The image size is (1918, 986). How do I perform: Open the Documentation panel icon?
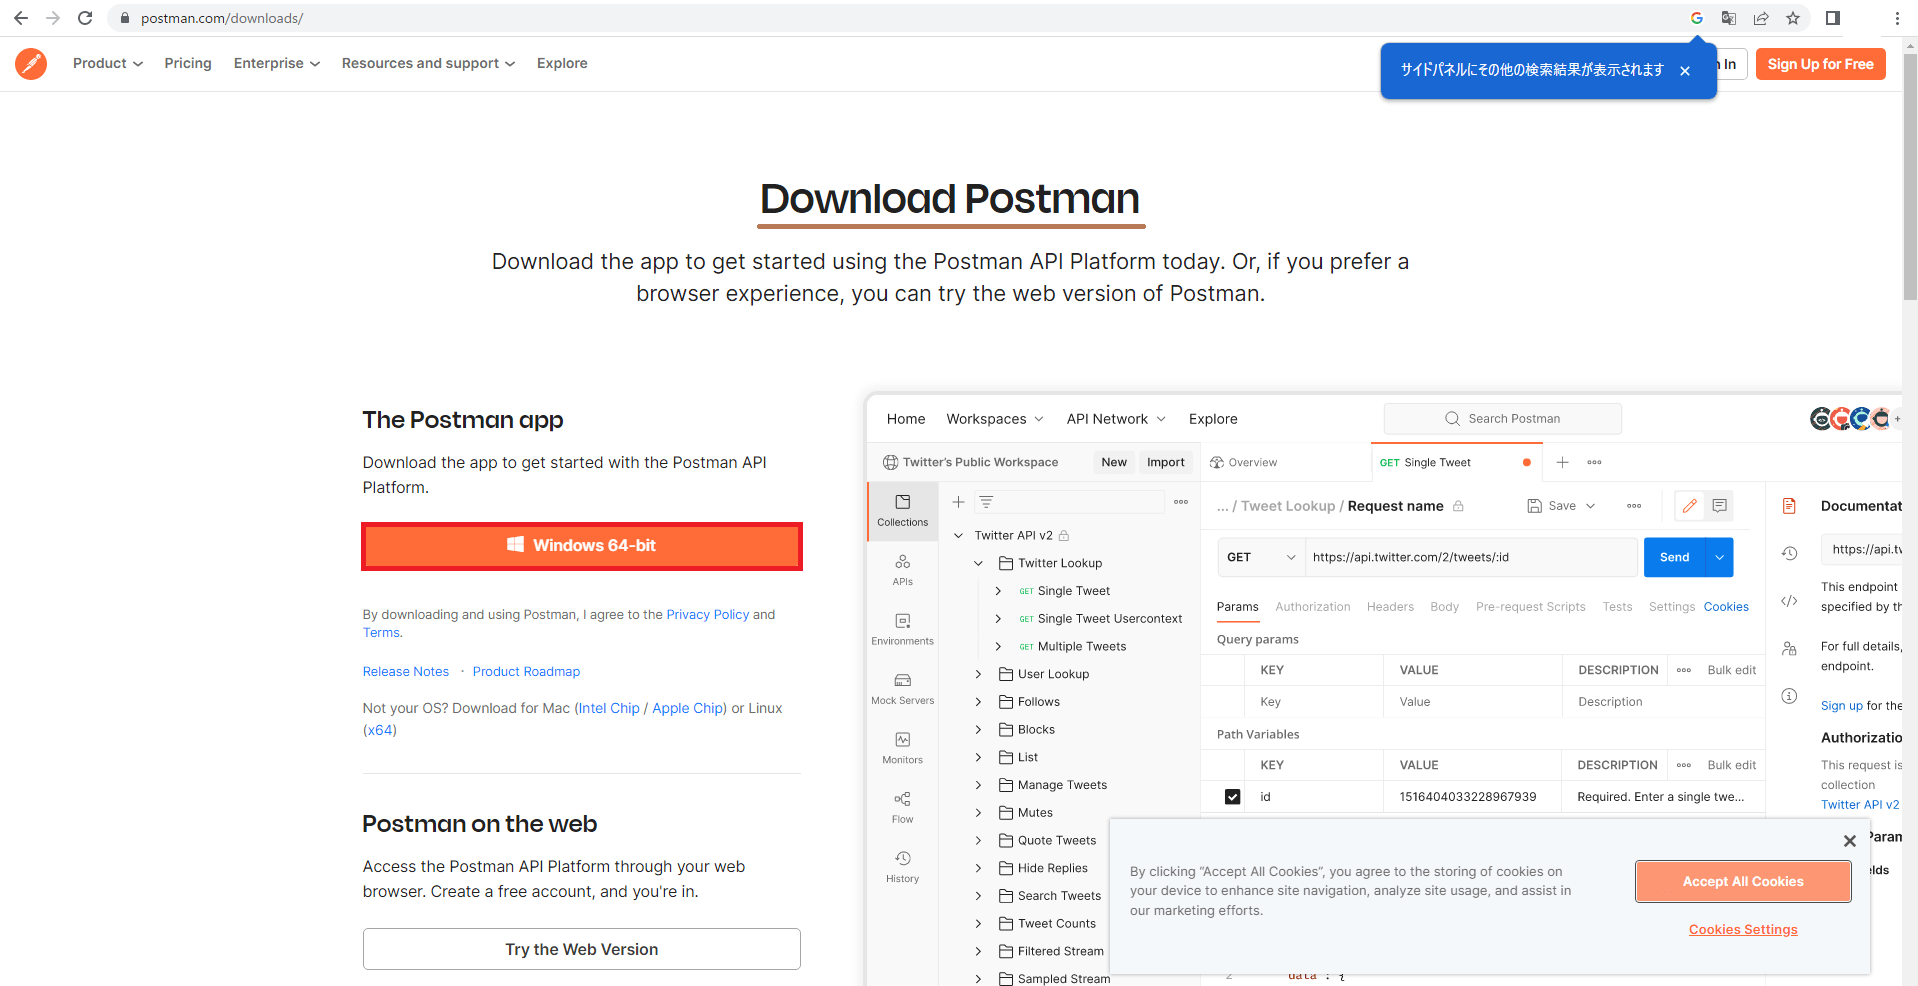1790,506
